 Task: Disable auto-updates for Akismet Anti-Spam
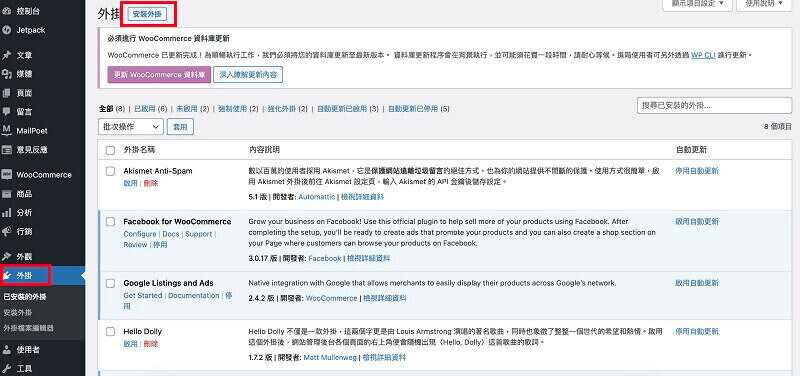pos(696,171)
